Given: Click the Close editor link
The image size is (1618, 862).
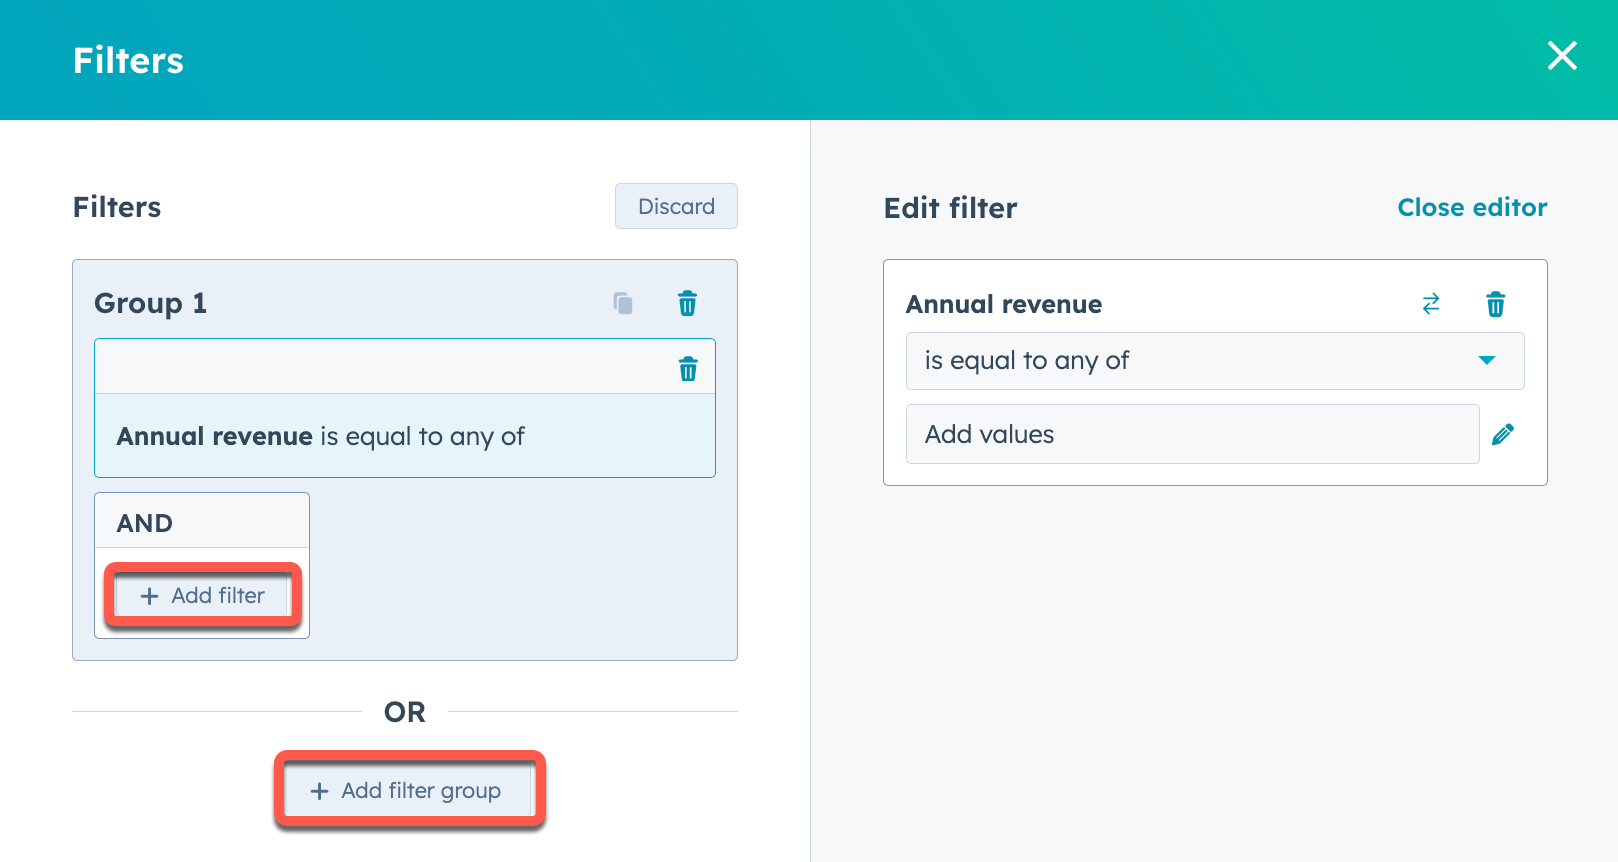Looking at the screenshot, I should coord(1471,207).
